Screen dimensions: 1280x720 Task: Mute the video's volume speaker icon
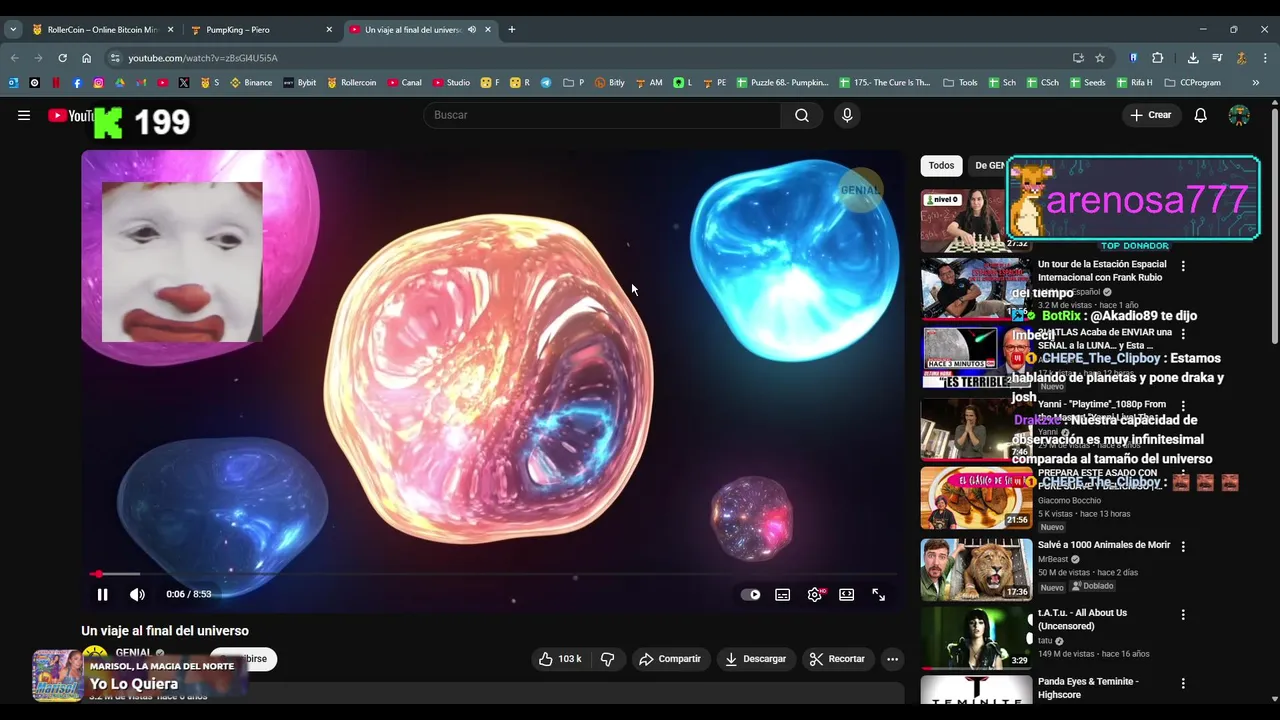pos(137,594)
